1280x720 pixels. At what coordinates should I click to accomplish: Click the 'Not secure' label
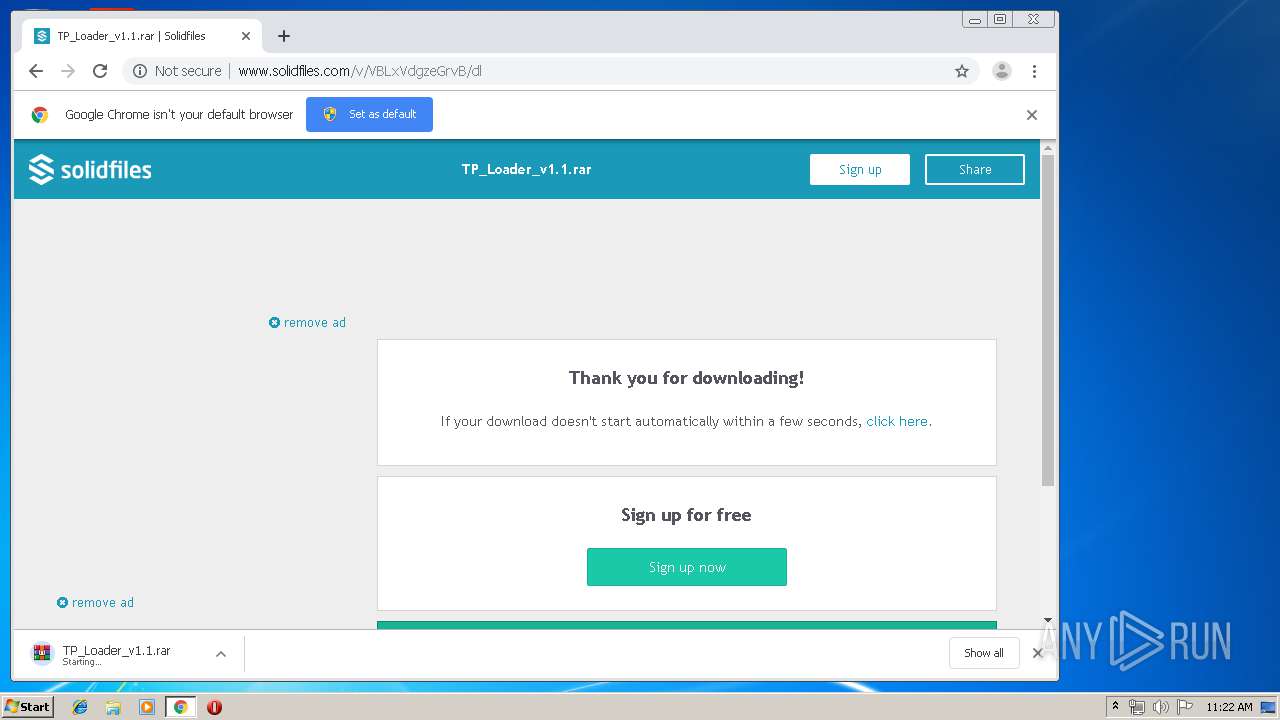(188, 71)
